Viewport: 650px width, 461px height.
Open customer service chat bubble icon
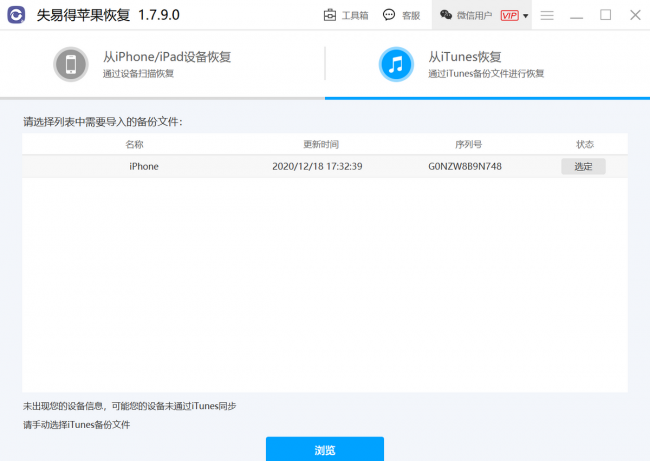coord(389,15)
